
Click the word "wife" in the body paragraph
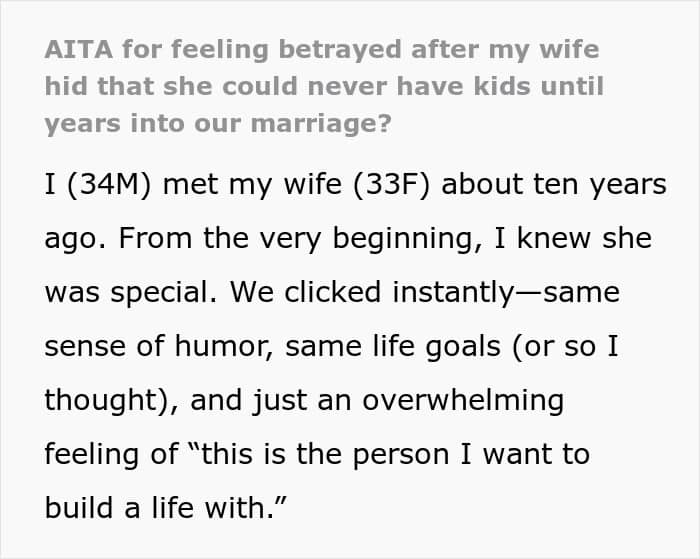(x=312, y=184)
